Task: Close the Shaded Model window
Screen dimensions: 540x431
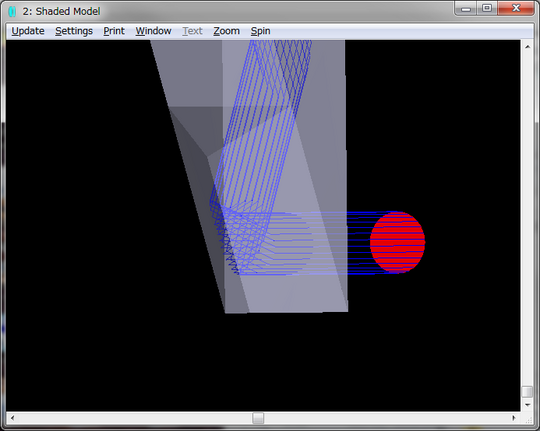Action: [x=516, y=9]
